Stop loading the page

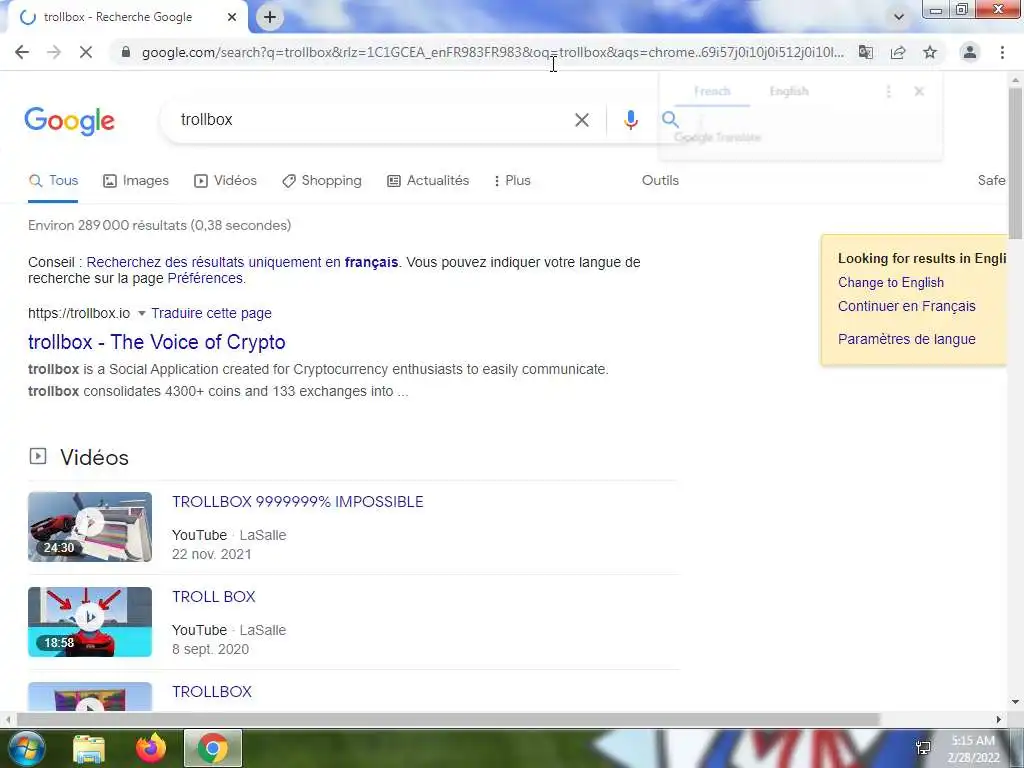click(x=86, y=52)
